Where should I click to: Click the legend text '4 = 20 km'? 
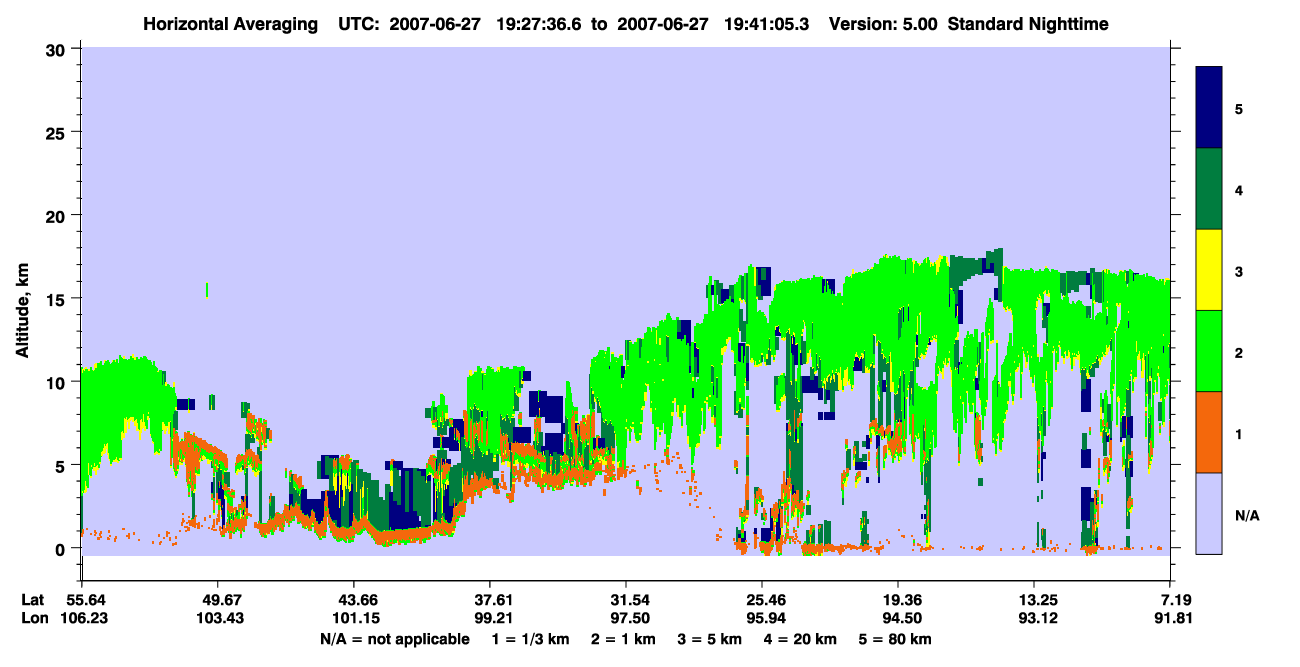tap(801, 639)
